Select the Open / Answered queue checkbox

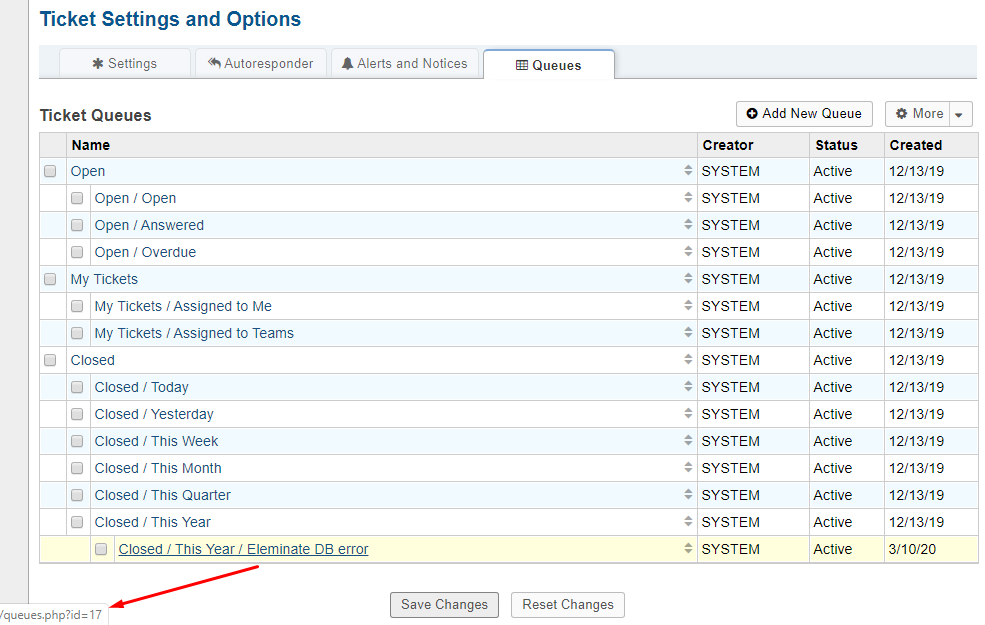(x=77, y=225)
